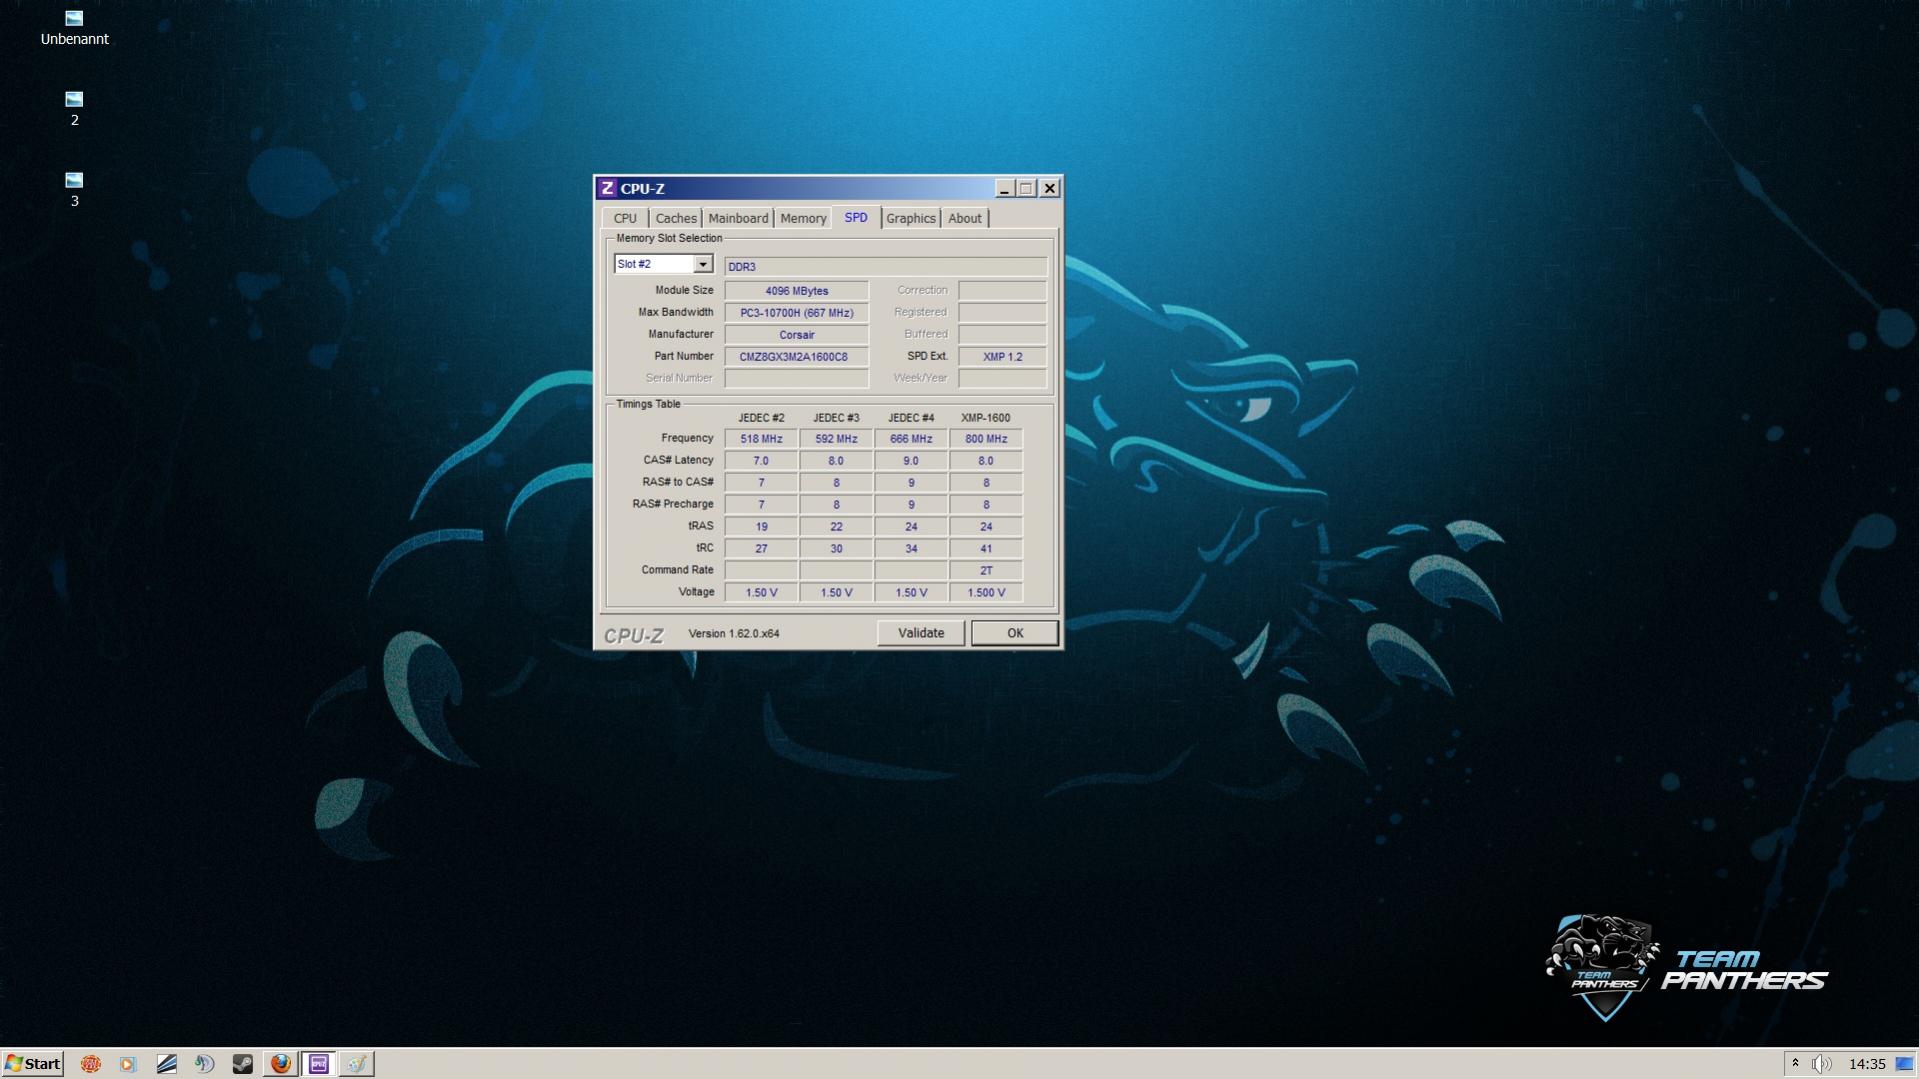
Task: Open the About tab
Action: coord(965,218)
